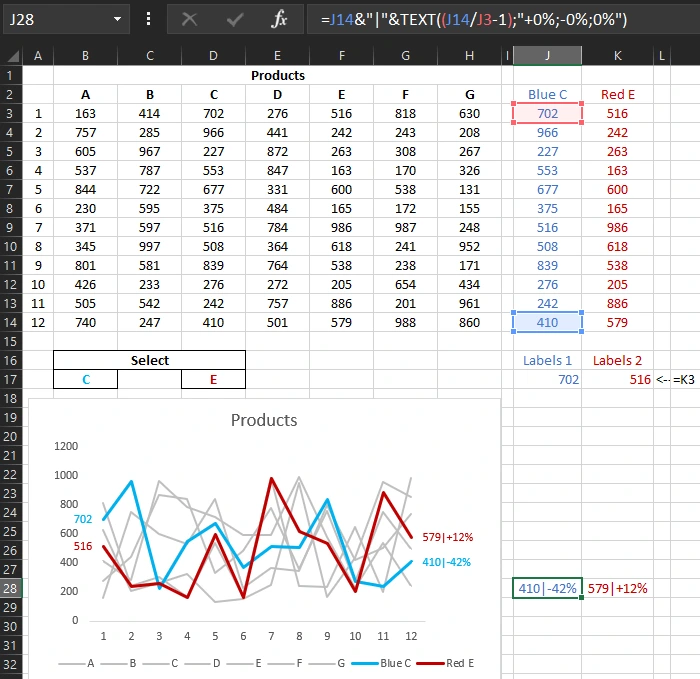Image resolution: width=700 pixels, height=679 pixels.
Task: Select cell K9 containing red 986
Action: (617, 228)
